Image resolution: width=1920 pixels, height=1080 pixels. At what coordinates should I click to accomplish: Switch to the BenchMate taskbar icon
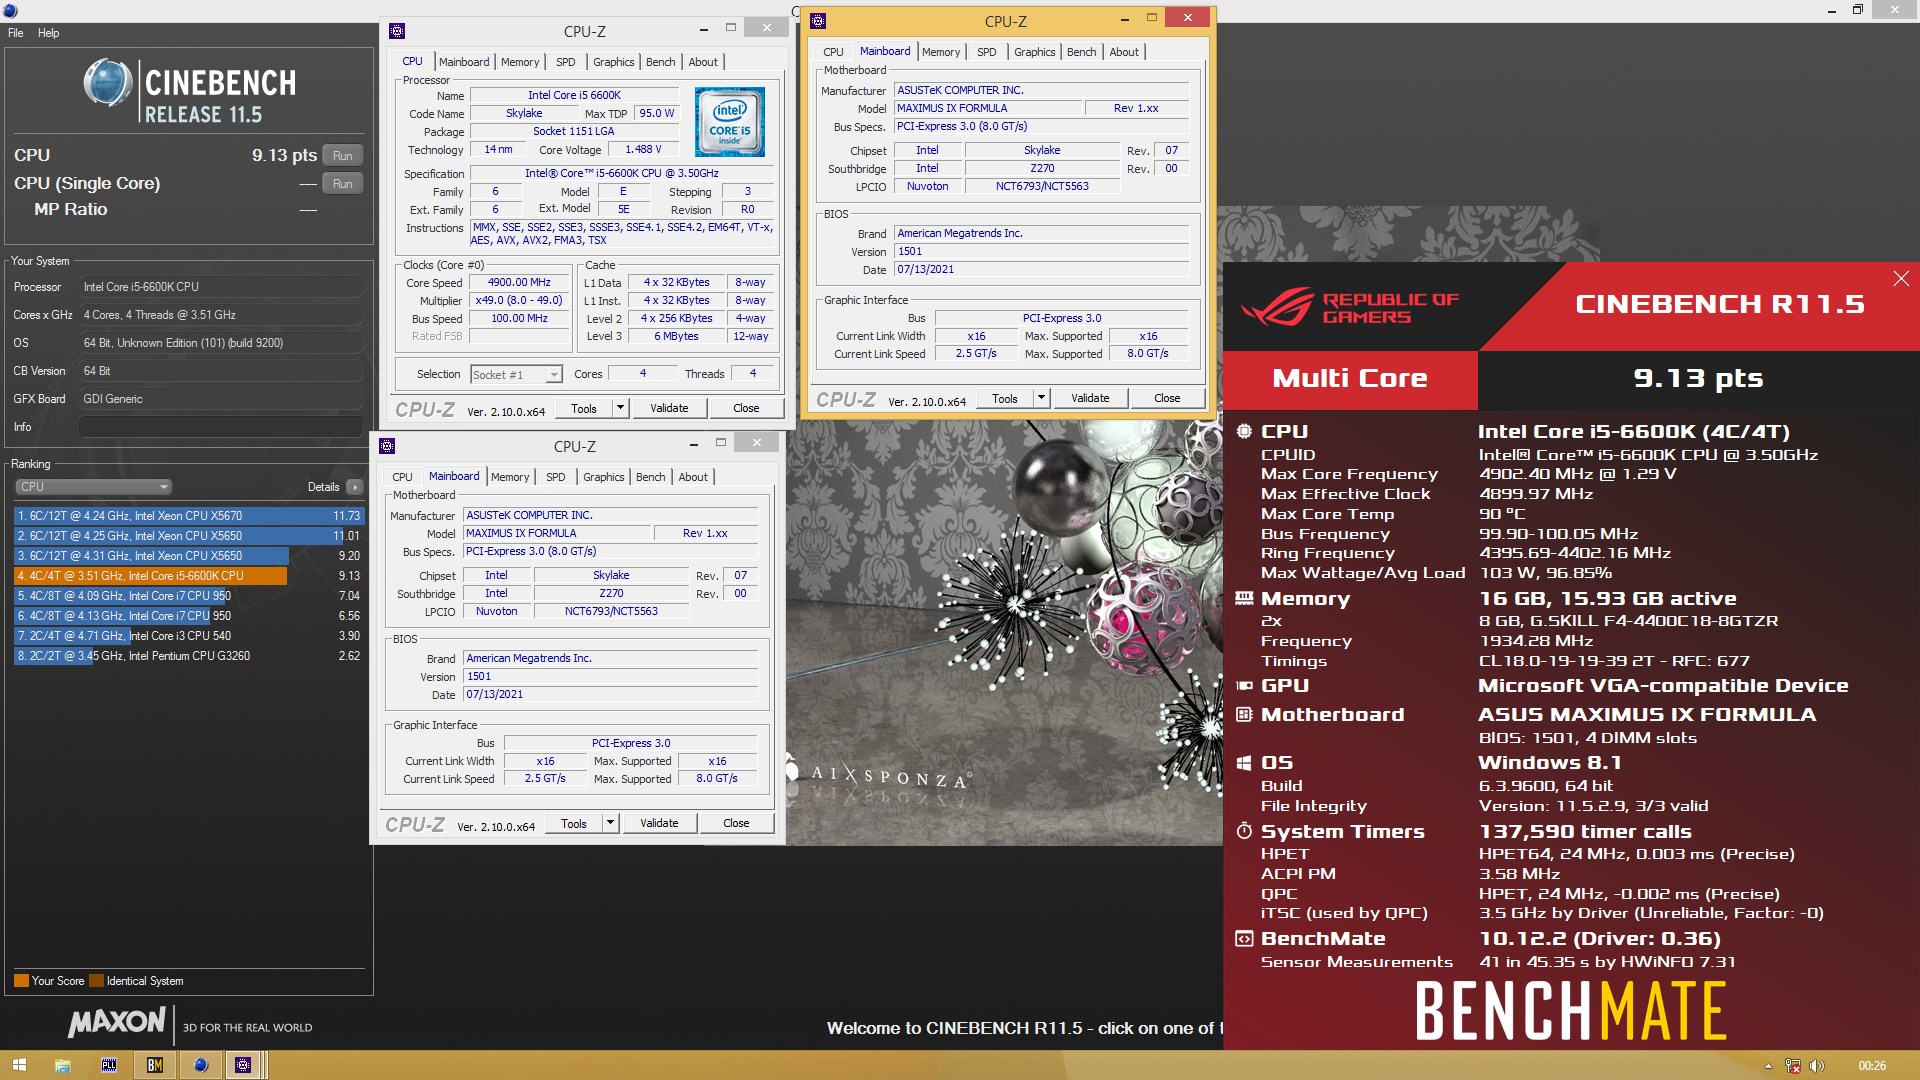(154, 1065)
